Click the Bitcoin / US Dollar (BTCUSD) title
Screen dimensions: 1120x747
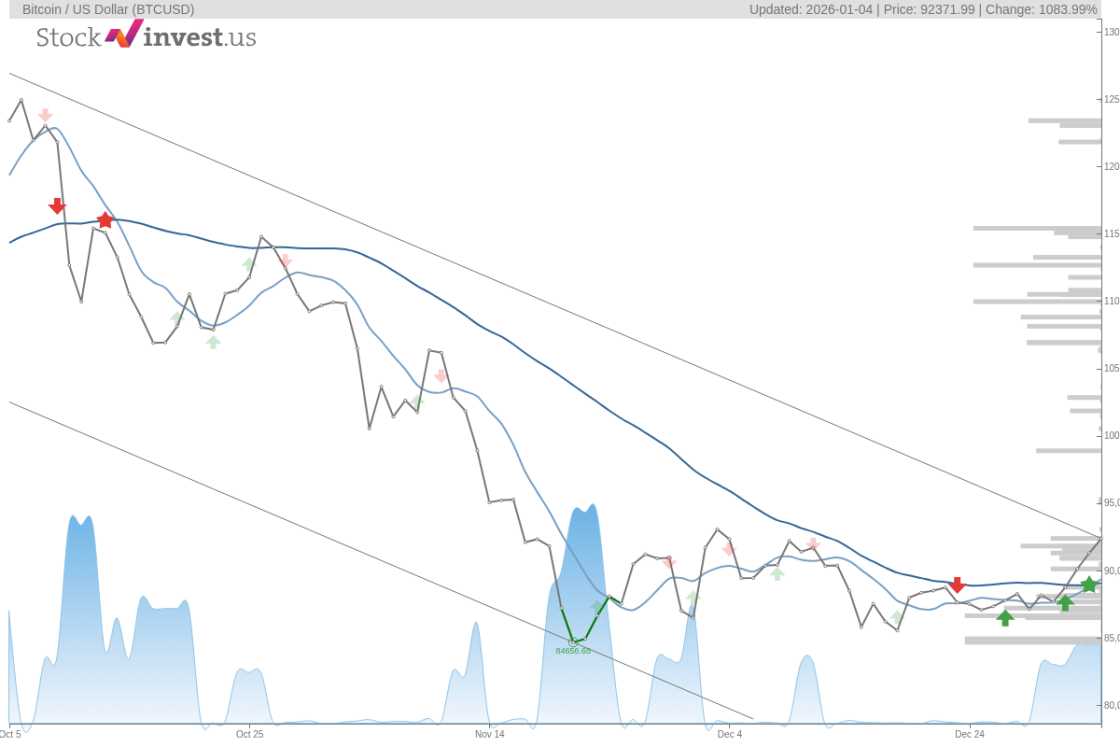(x=108, y=9)
